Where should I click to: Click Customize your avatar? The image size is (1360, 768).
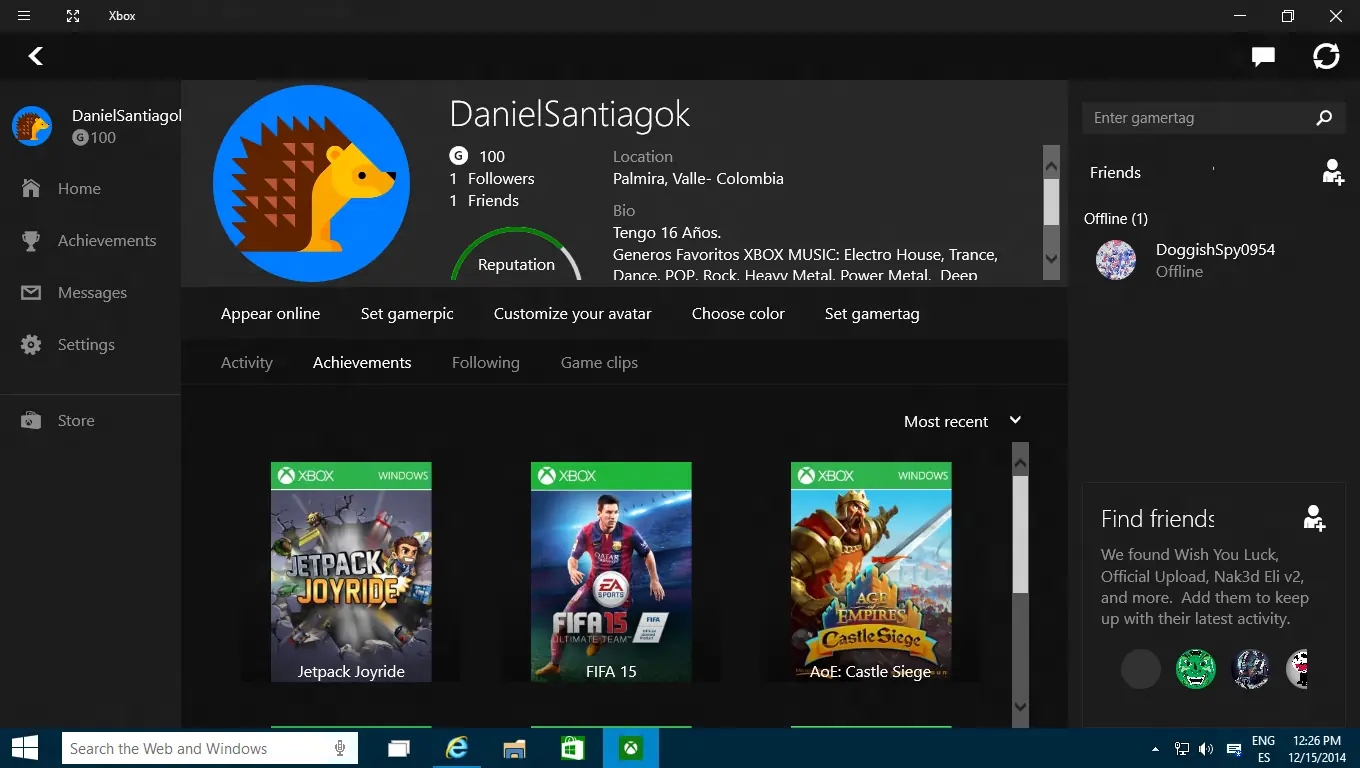tap(572, 313)
